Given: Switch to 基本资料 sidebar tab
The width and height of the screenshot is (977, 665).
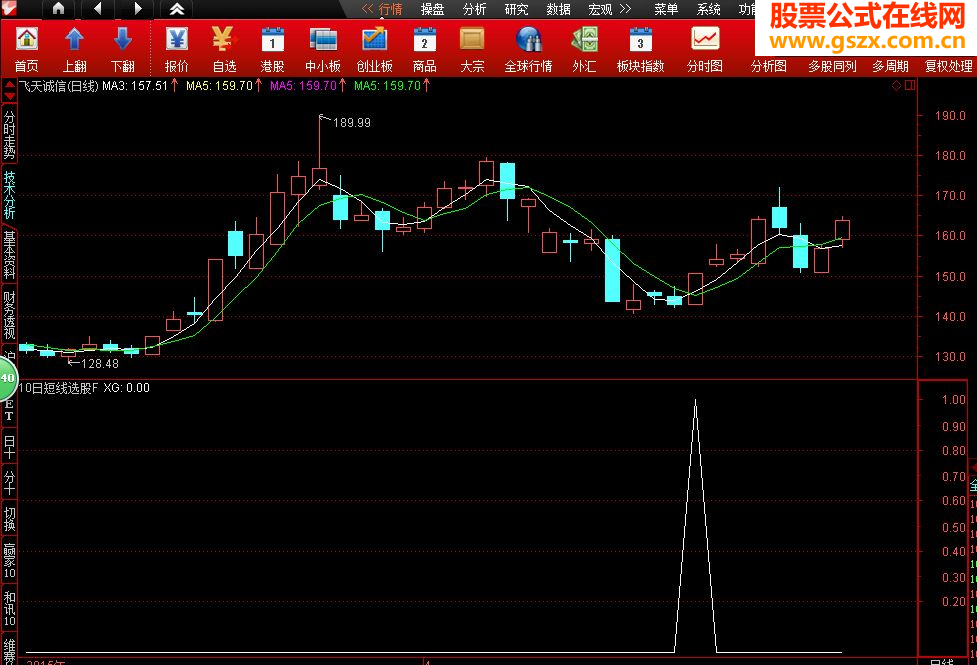Looking at the screenshot, I should pyautogui.click(x=9, y=254).
